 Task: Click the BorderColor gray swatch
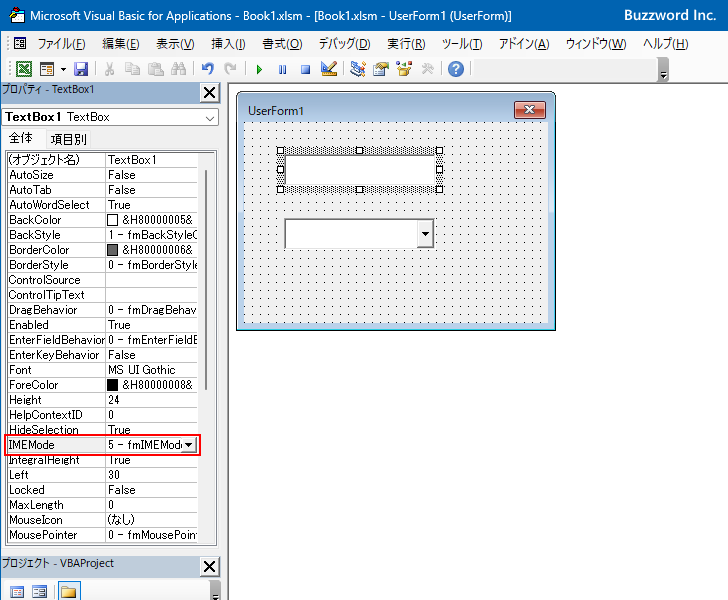pos(112,250)
